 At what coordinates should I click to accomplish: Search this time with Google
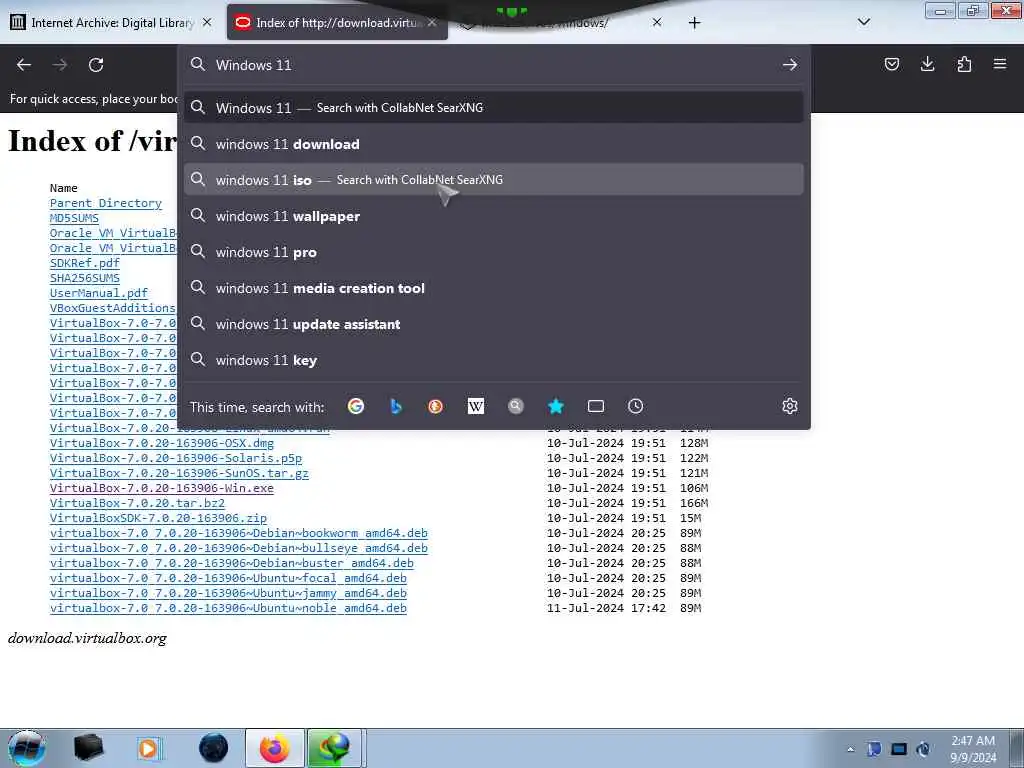pos(356,406)
